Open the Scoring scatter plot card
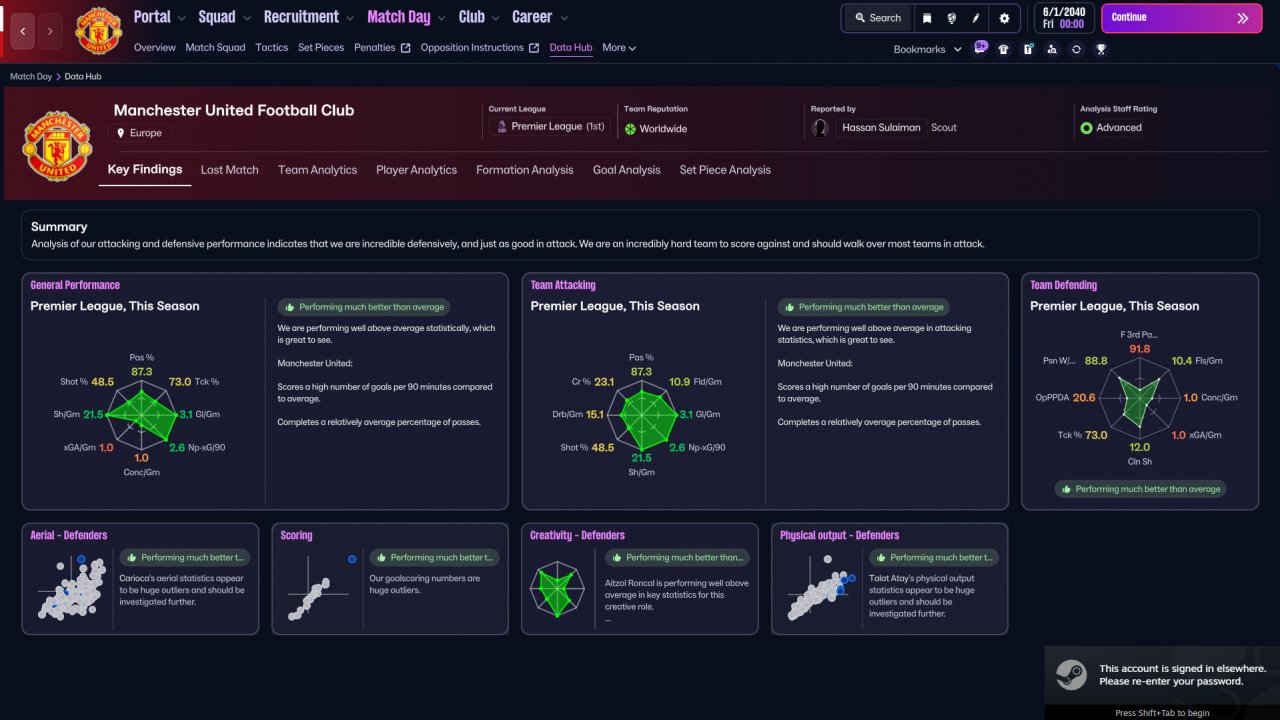 click(x=390, y=579)
